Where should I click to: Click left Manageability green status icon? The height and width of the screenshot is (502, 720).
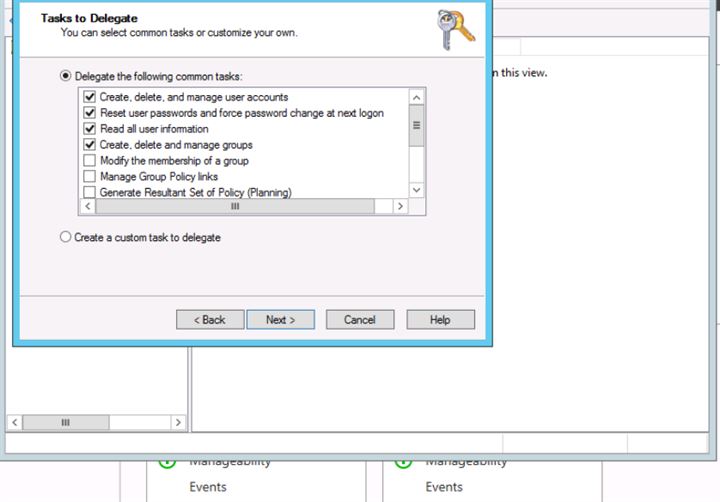point(166,463)
